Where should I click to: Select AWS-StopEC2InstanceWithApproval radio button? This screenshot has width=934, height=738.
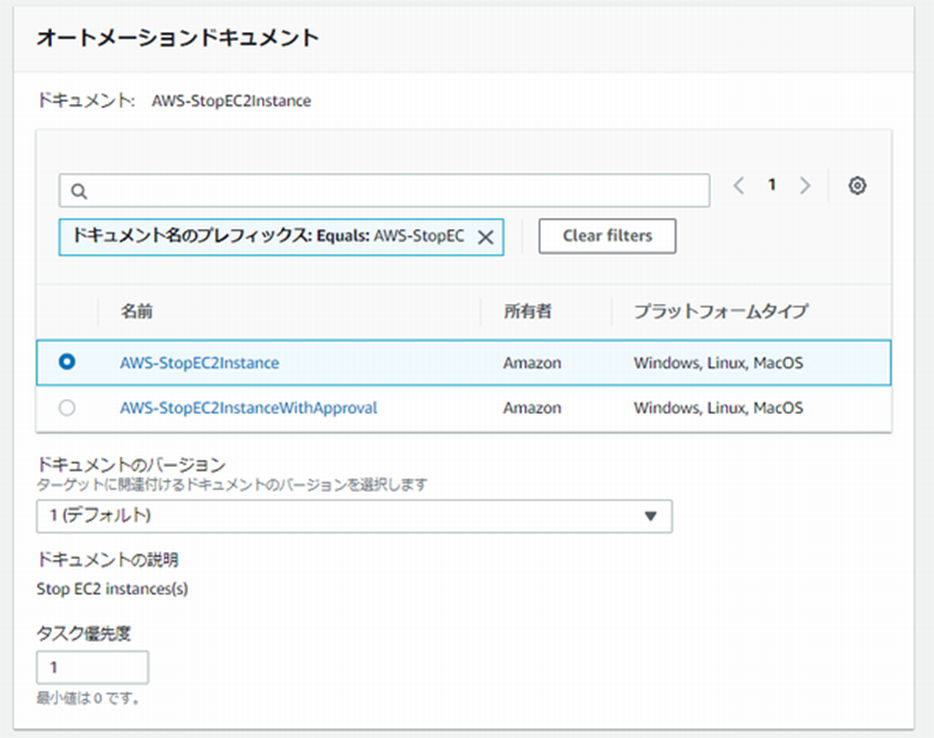coord(67,408)
